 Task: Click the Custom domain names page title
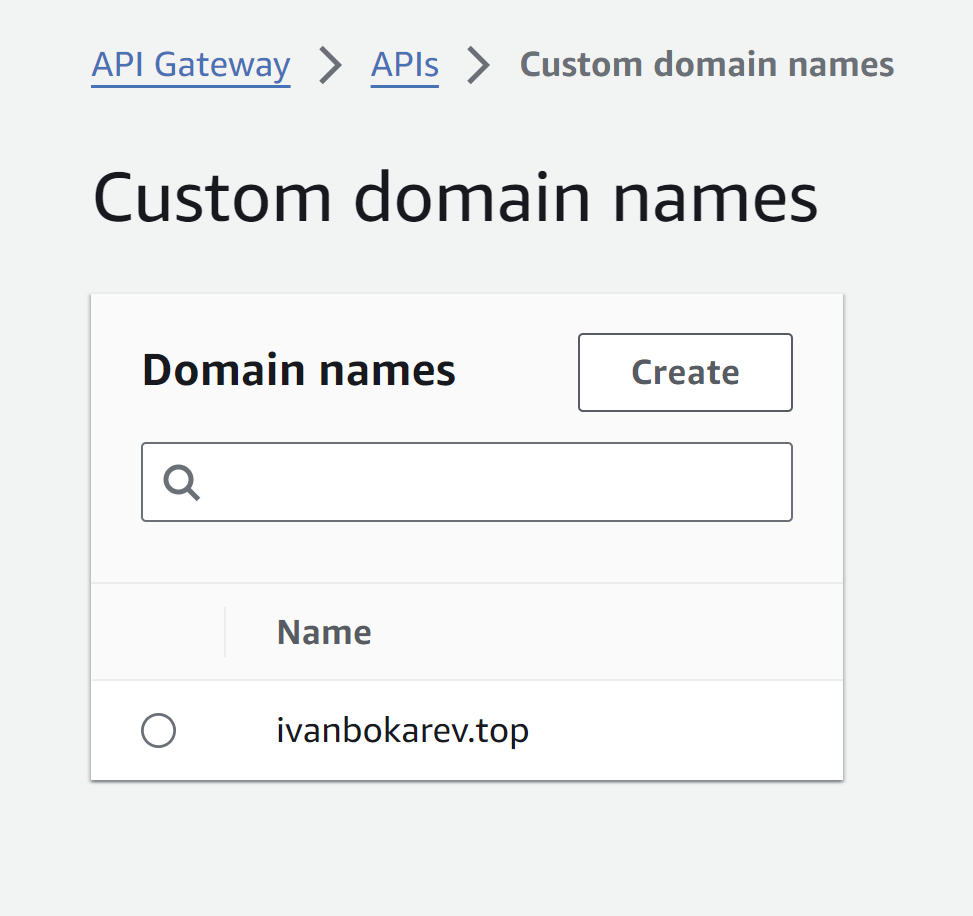(x=455, y=197)
